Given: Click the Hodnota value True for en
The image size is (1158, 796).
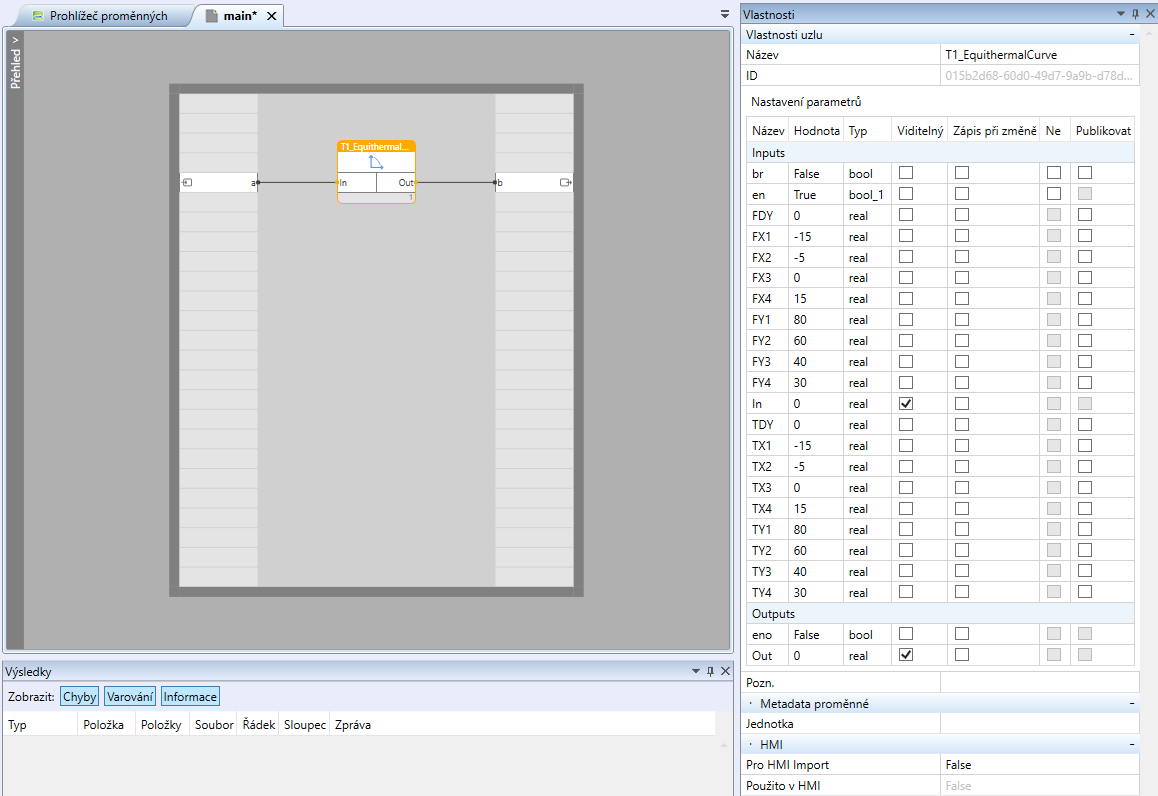Looking at the screenshot, I should tap(804, 195).
